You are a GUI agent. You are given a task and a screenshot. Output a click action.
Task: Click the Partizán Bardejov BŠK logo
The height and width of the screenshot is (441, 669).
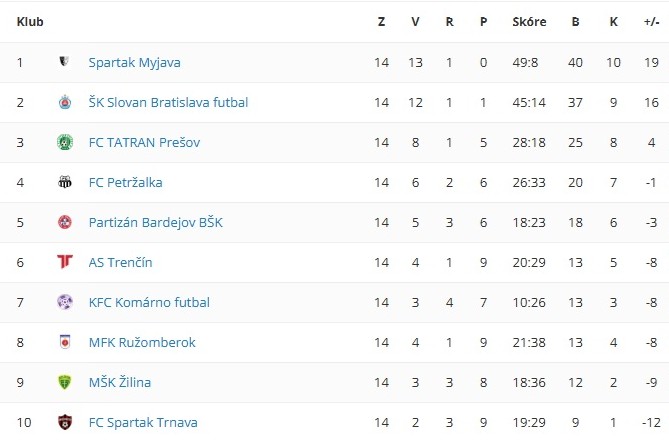tap(65, 222)
